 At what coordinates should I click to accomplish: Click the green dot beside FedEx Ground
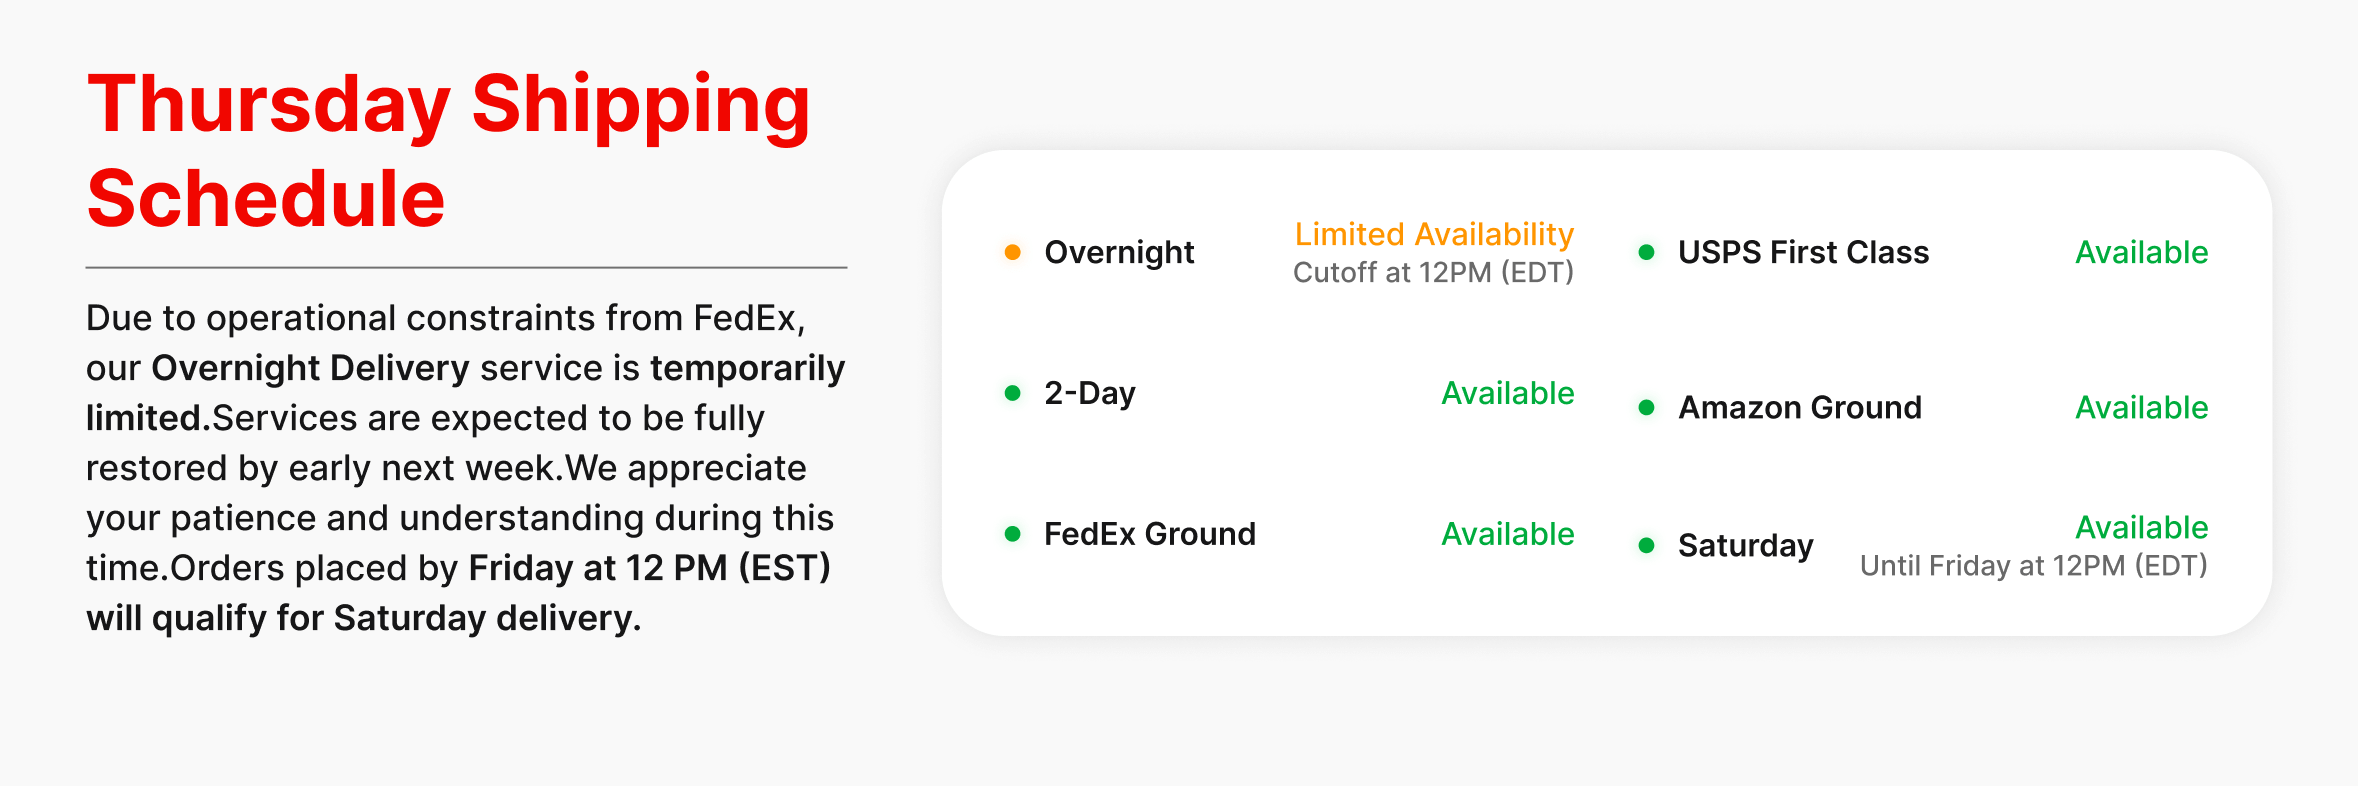pyautogui.click(x=1012, y=534)
